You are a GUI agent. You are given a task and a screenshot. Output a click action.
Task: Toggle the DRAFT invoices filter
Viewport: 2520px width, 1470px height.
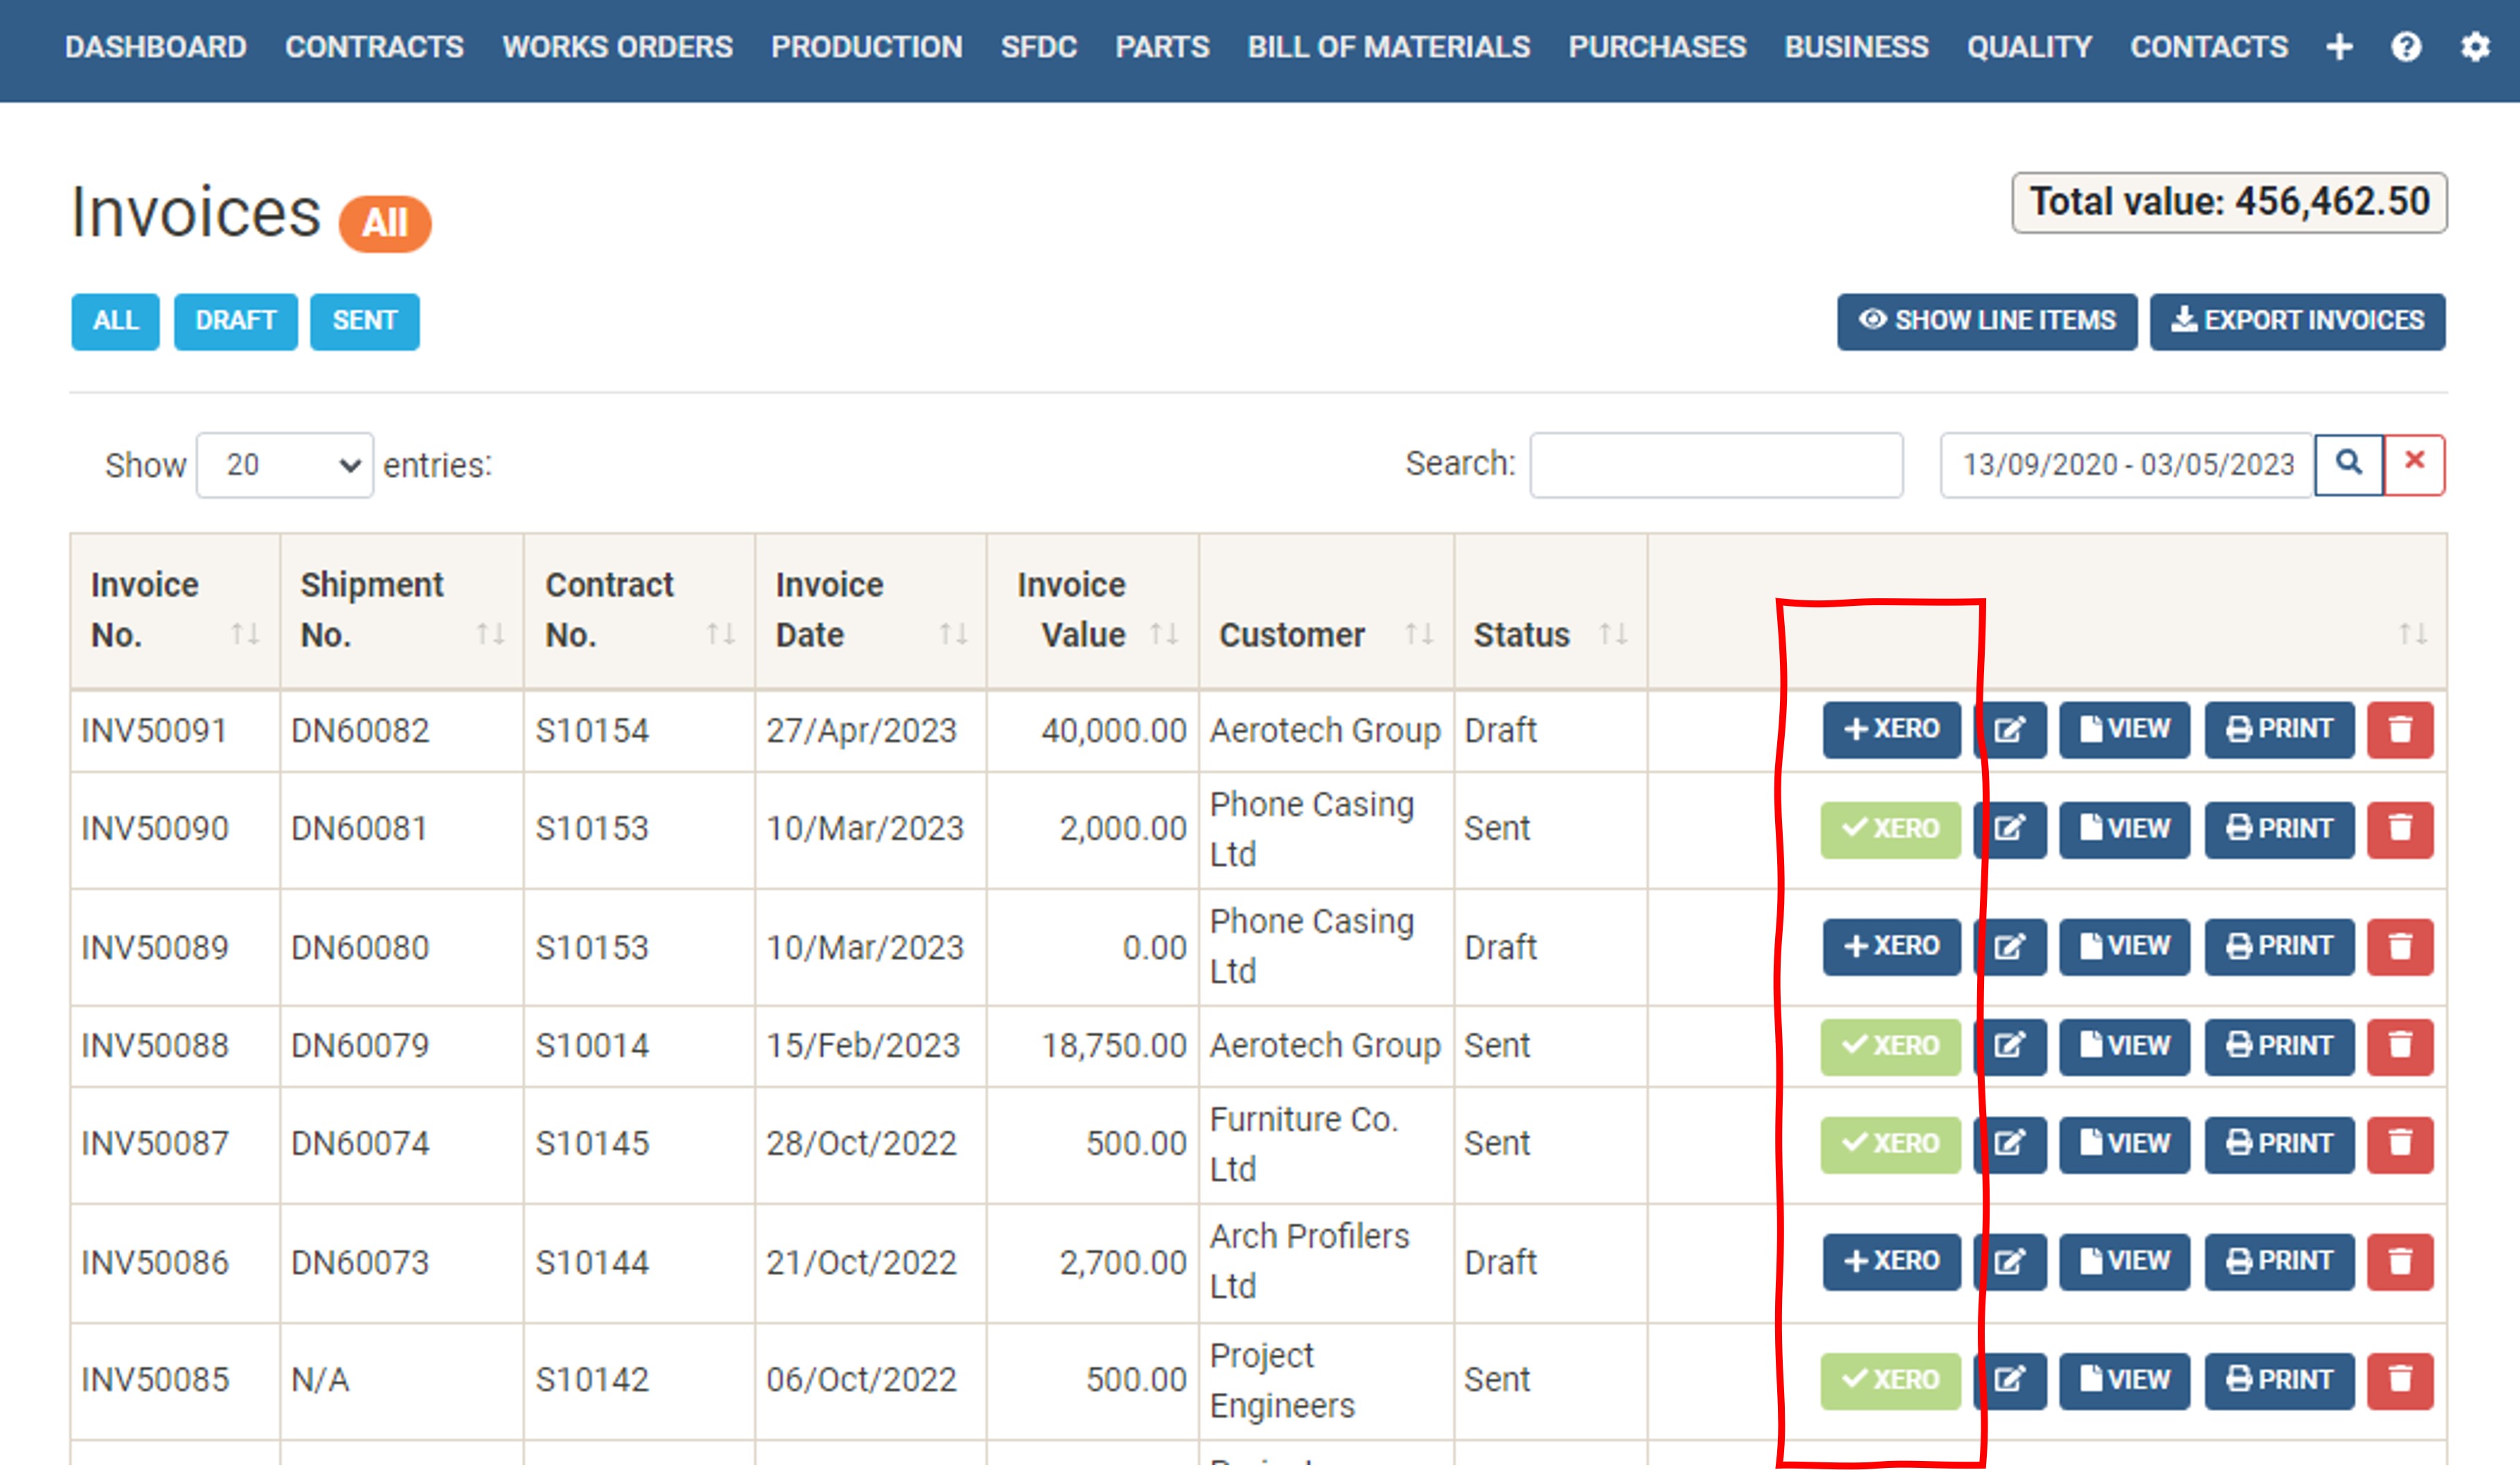236,321
